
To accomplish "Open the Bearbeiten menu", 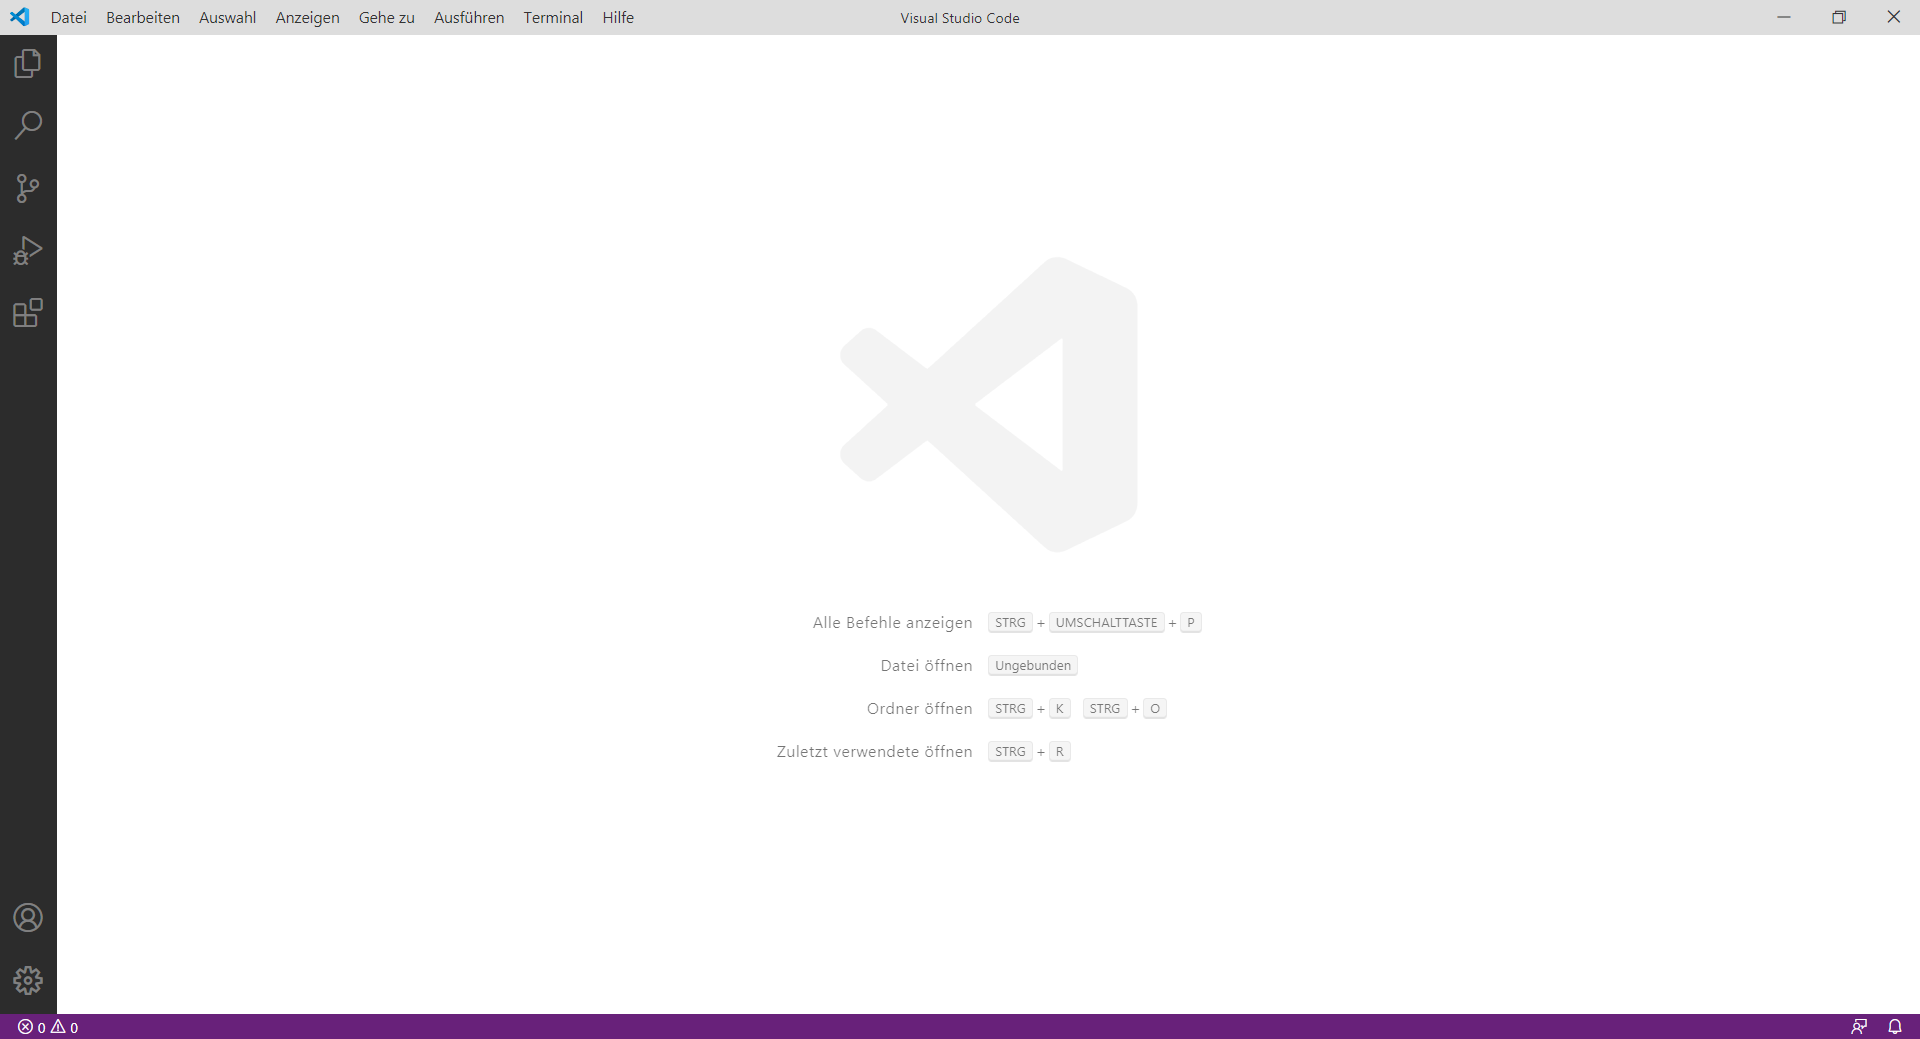I will (142, 17).
